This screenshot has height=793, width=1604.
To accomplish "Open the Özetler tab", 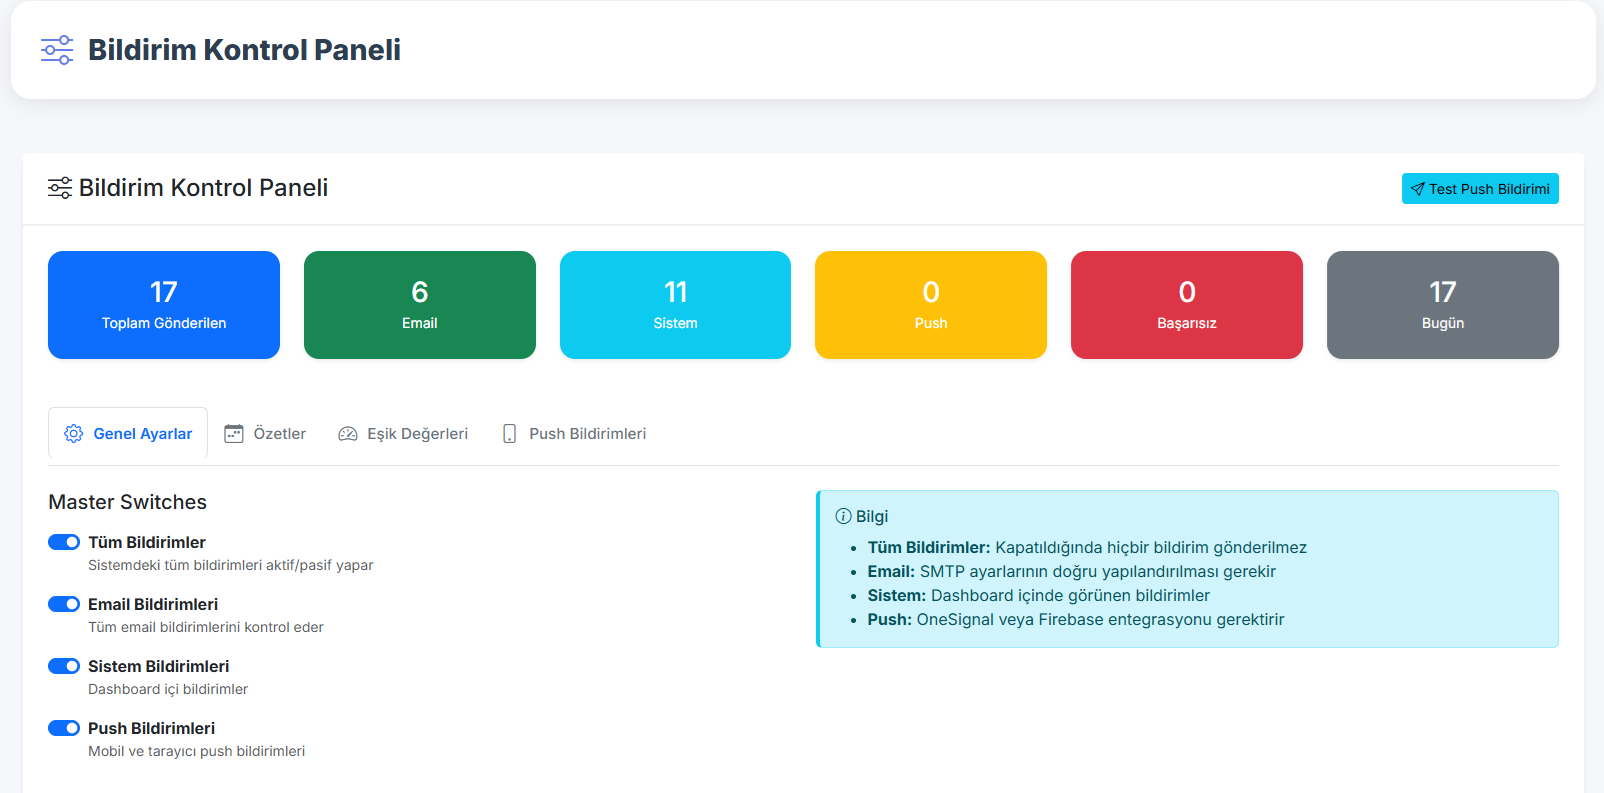I will pos(266,434).
